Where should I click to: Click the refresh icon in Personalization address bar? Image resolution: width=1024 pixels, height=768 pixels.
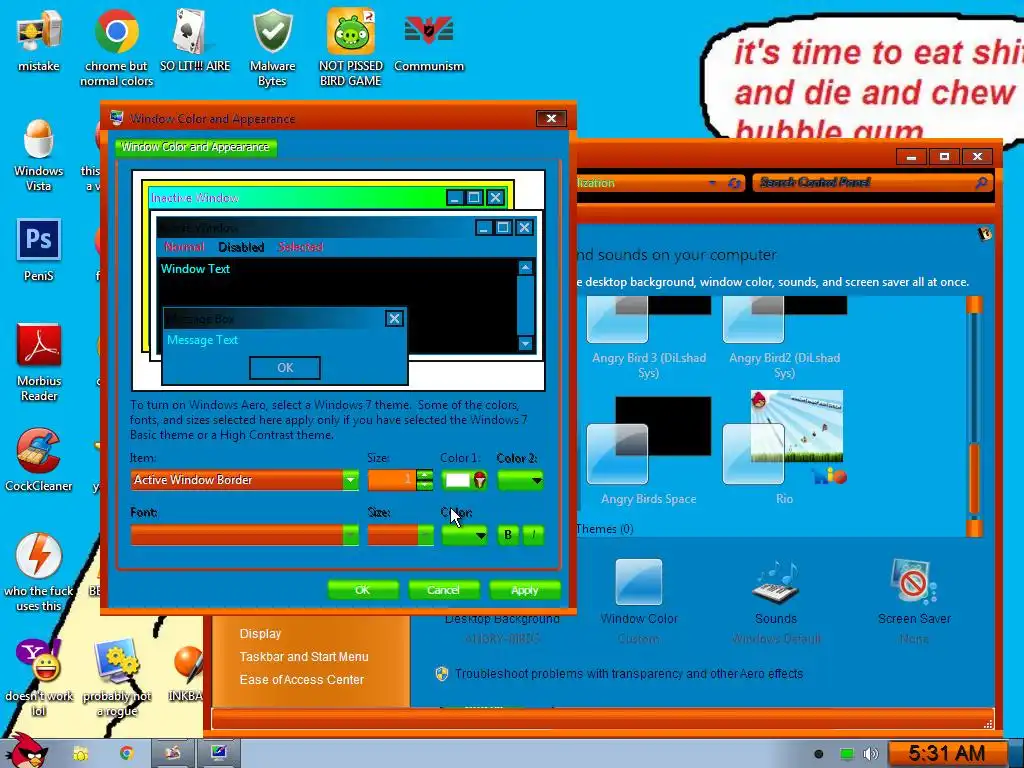[734, 184]
